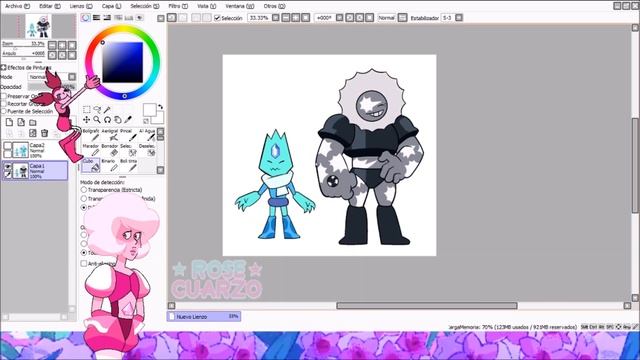640x360 pixels.
Task: Toggle the Anti-aliasing checkbox
Action: [x=84, y=263]
